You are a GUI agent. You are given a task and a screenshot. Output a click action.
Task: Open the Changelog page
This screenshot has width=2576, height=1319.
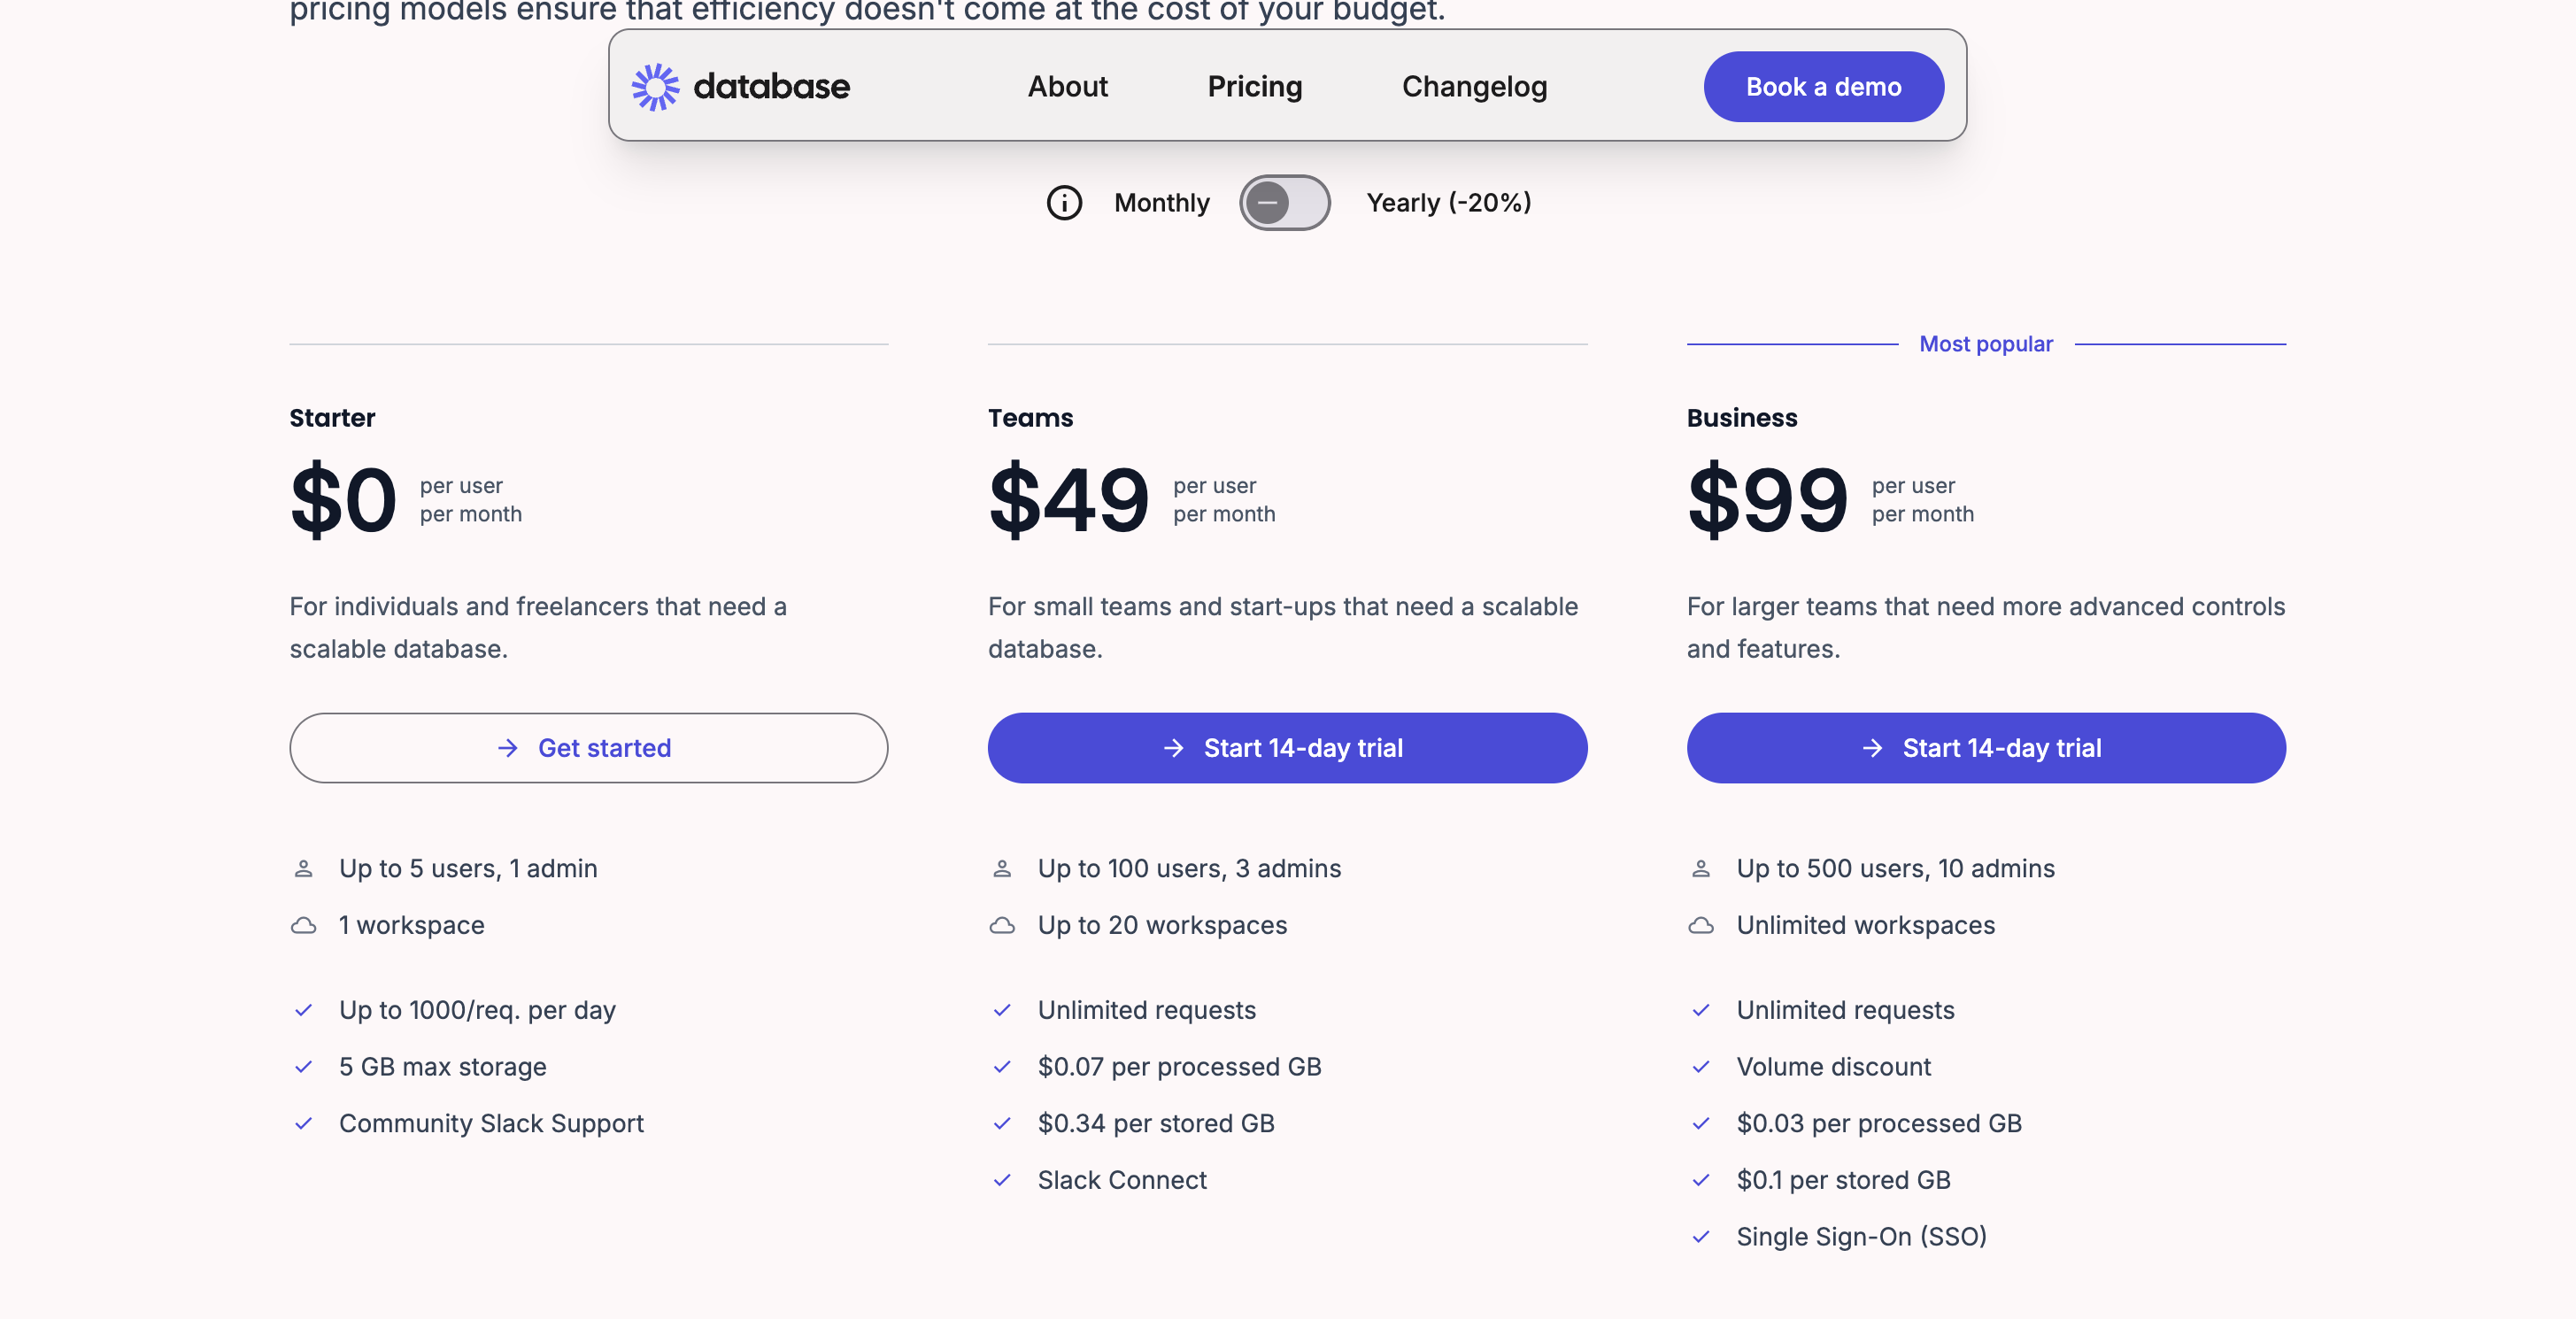click(x=1473, y=86)
